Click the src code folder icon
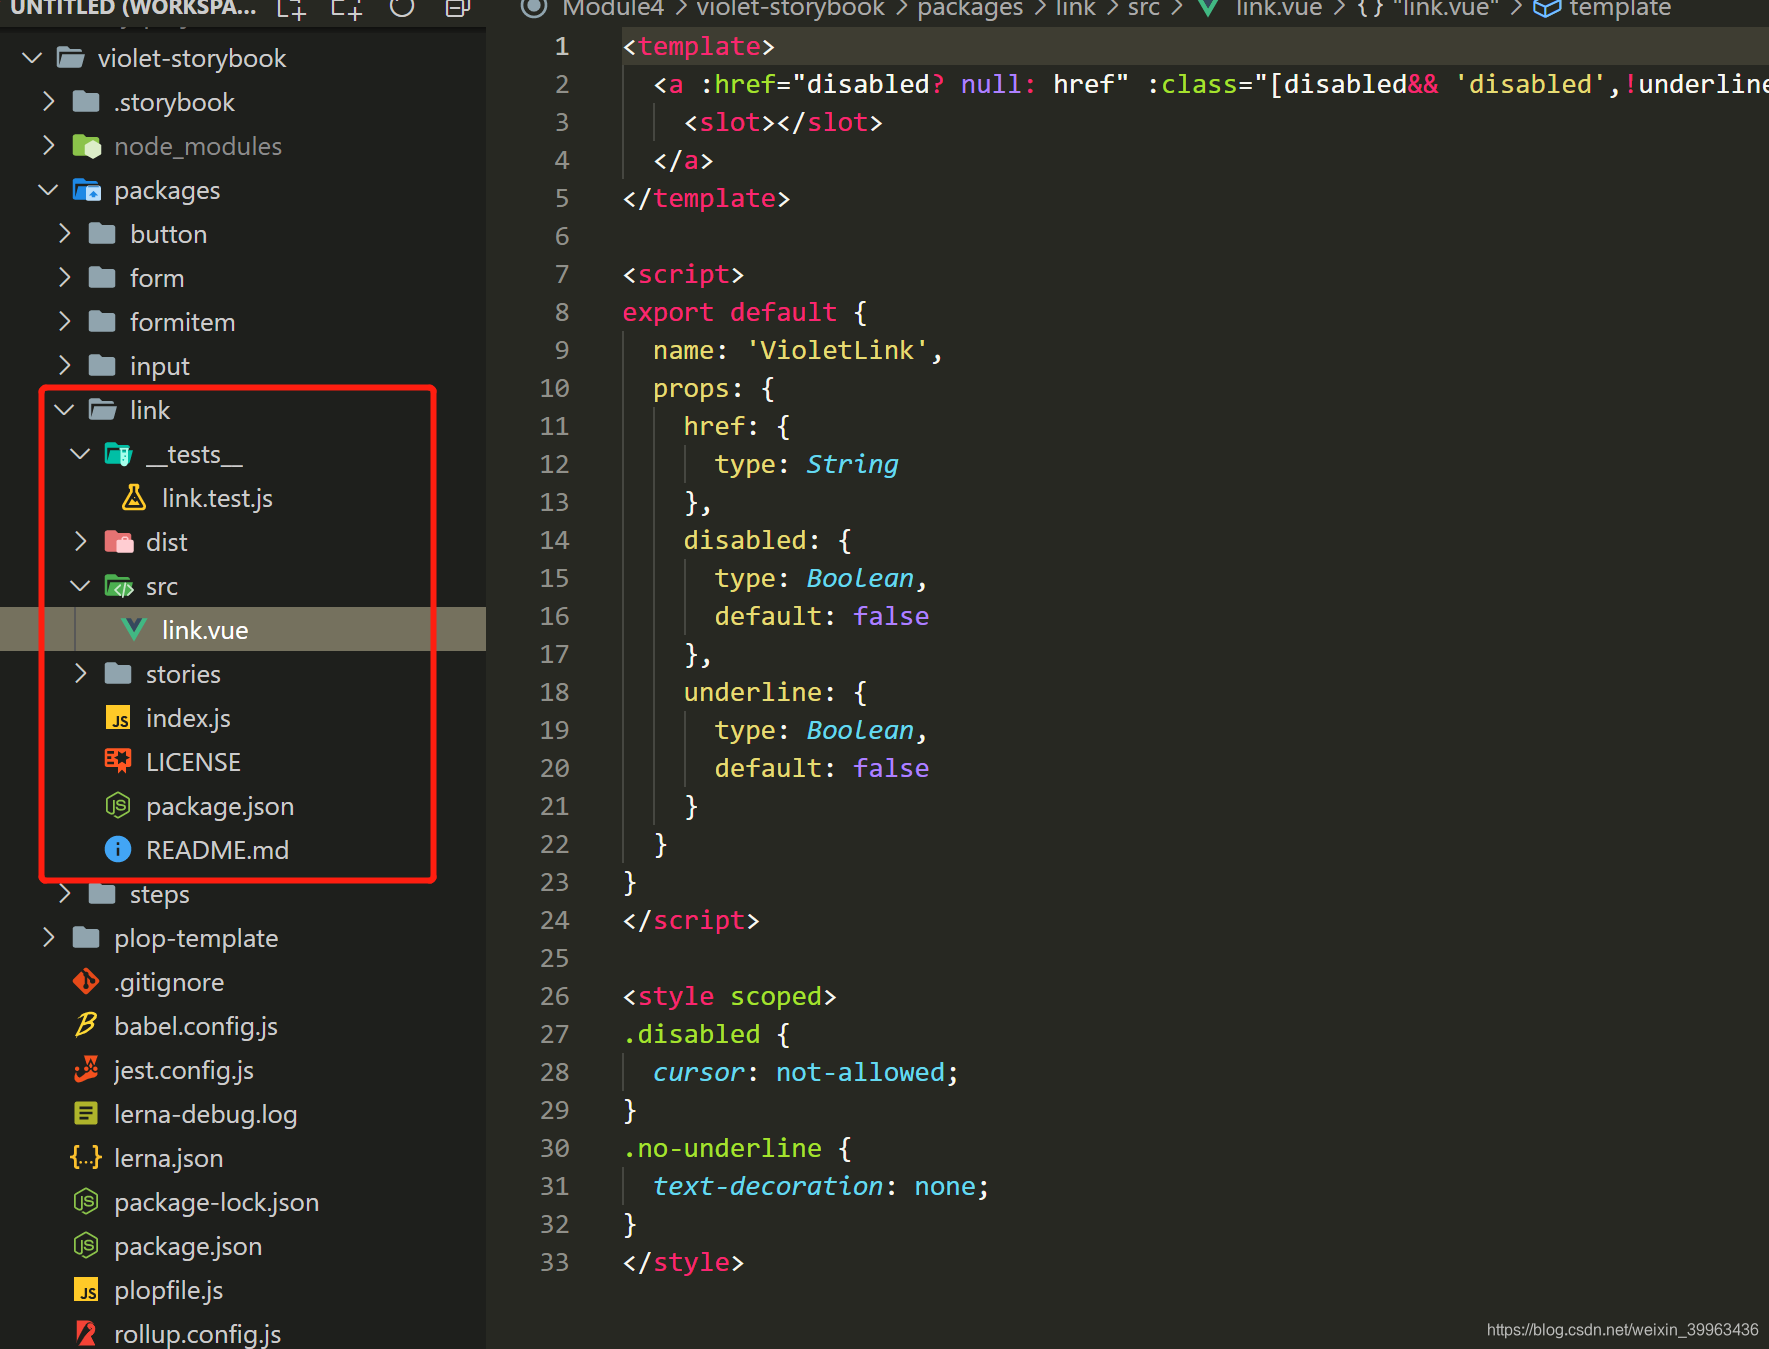This screenshot has width=1769, height=1349. 118,586
